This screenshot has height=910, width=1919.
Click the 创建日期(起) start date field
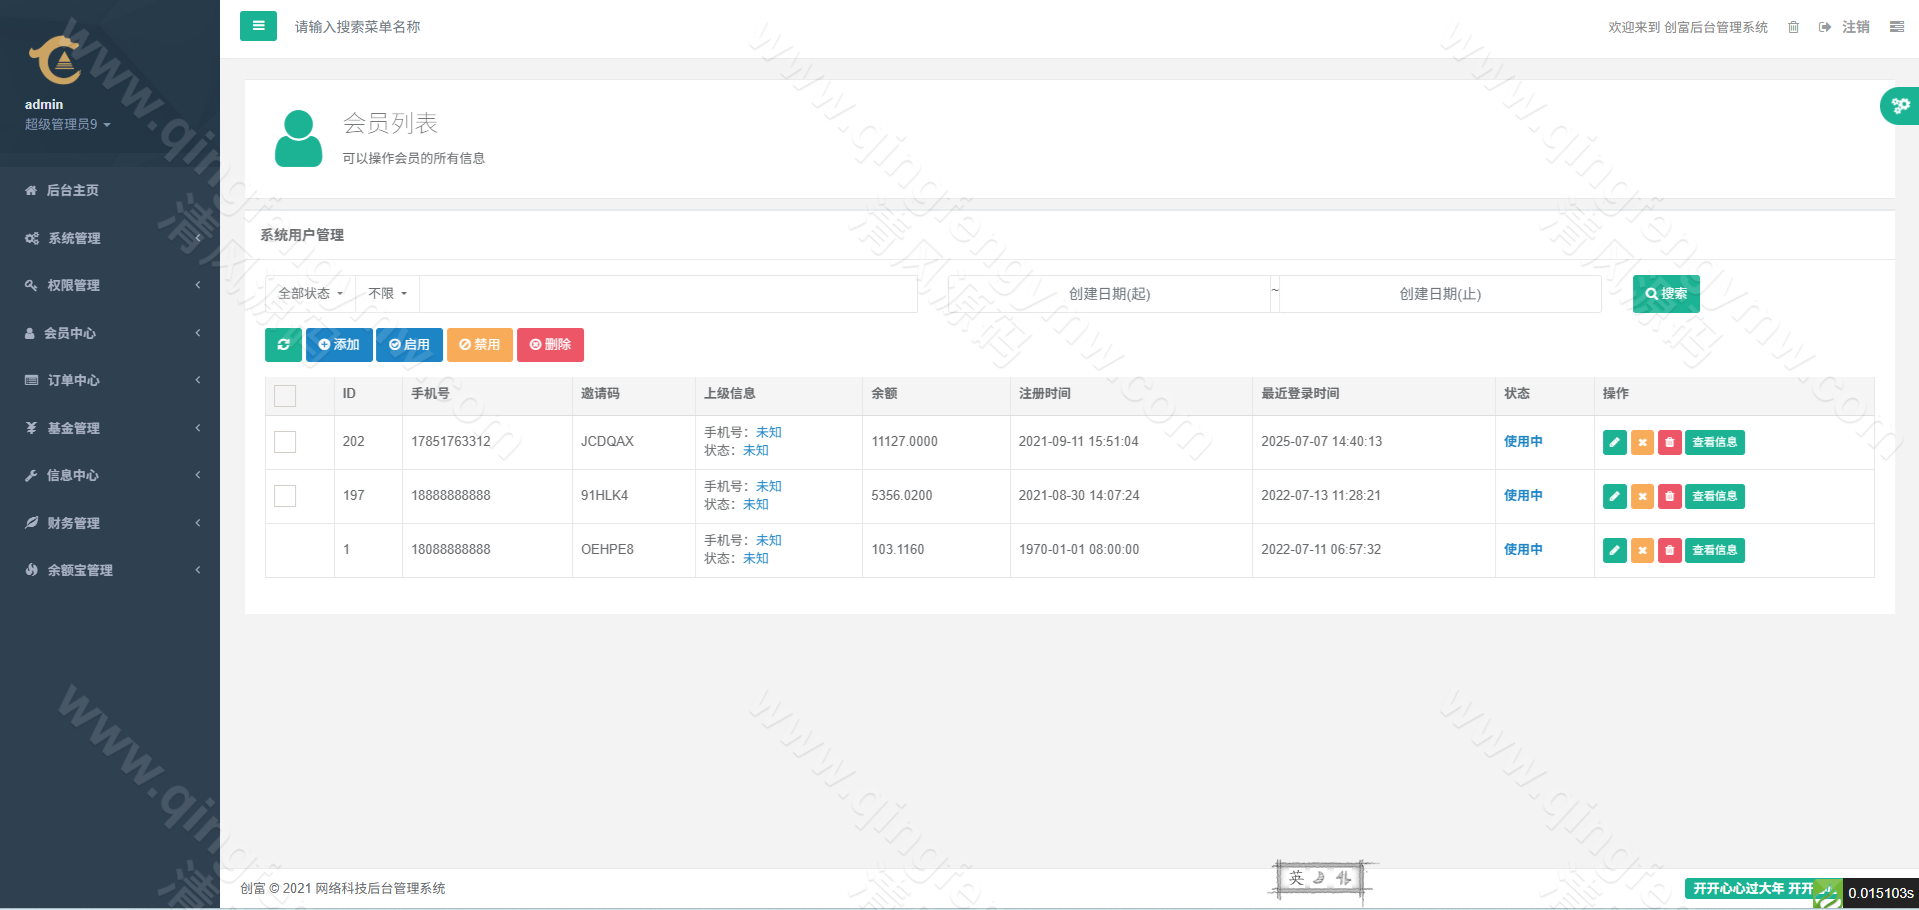[1108, 294]
